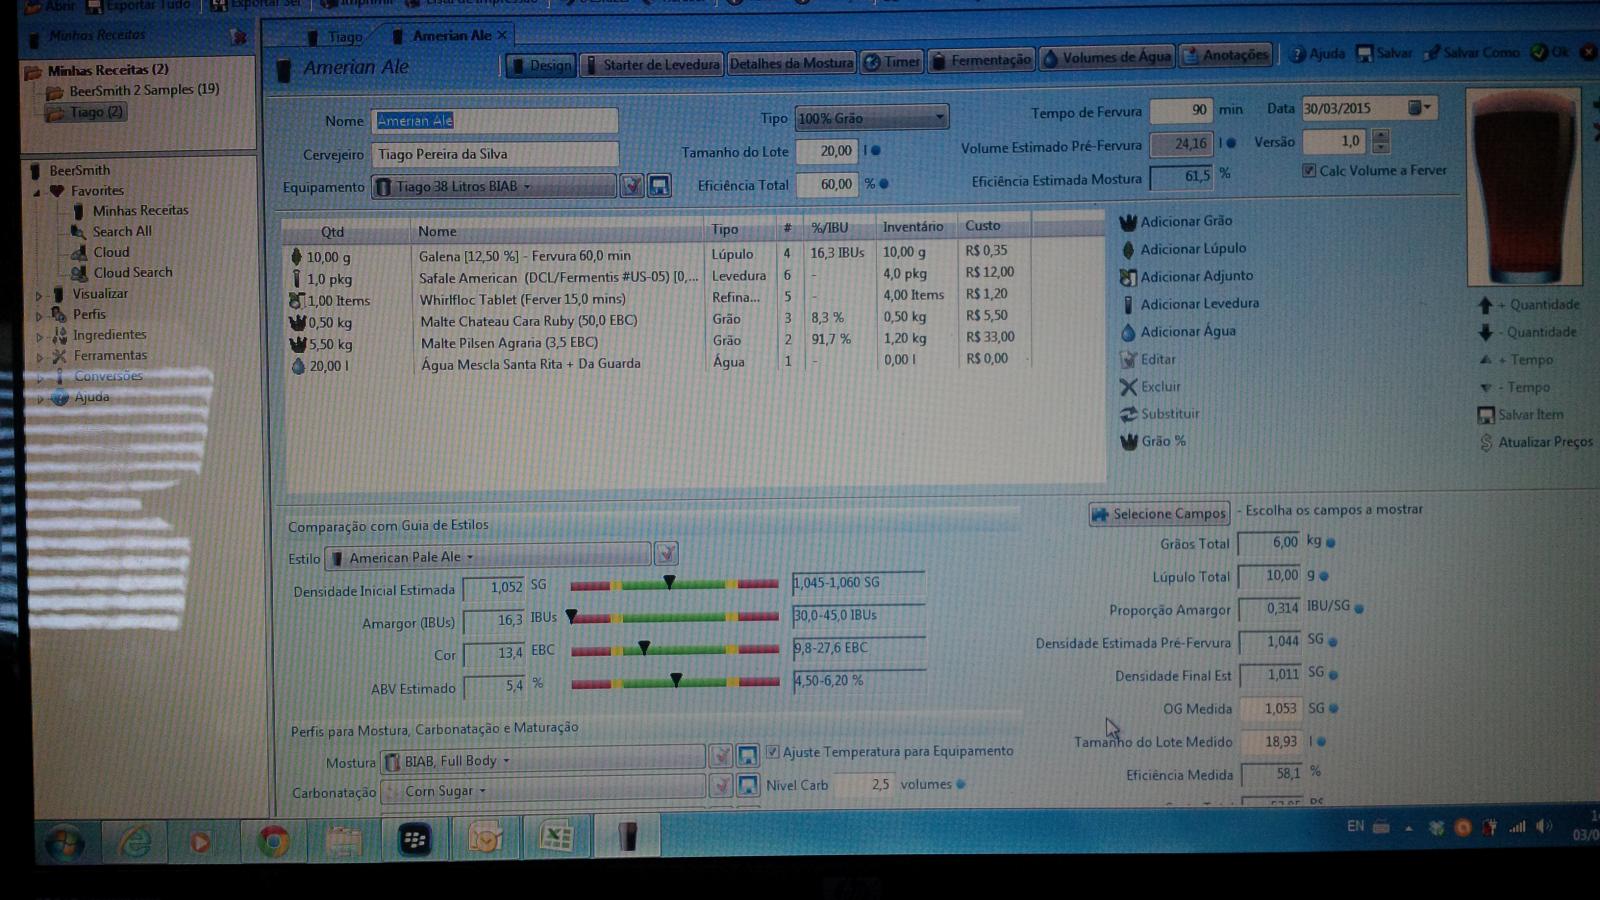The width and height of the screenshot is (1600, 900).
Task: Click the green Ok check icon
Action: coord(1539,51)
